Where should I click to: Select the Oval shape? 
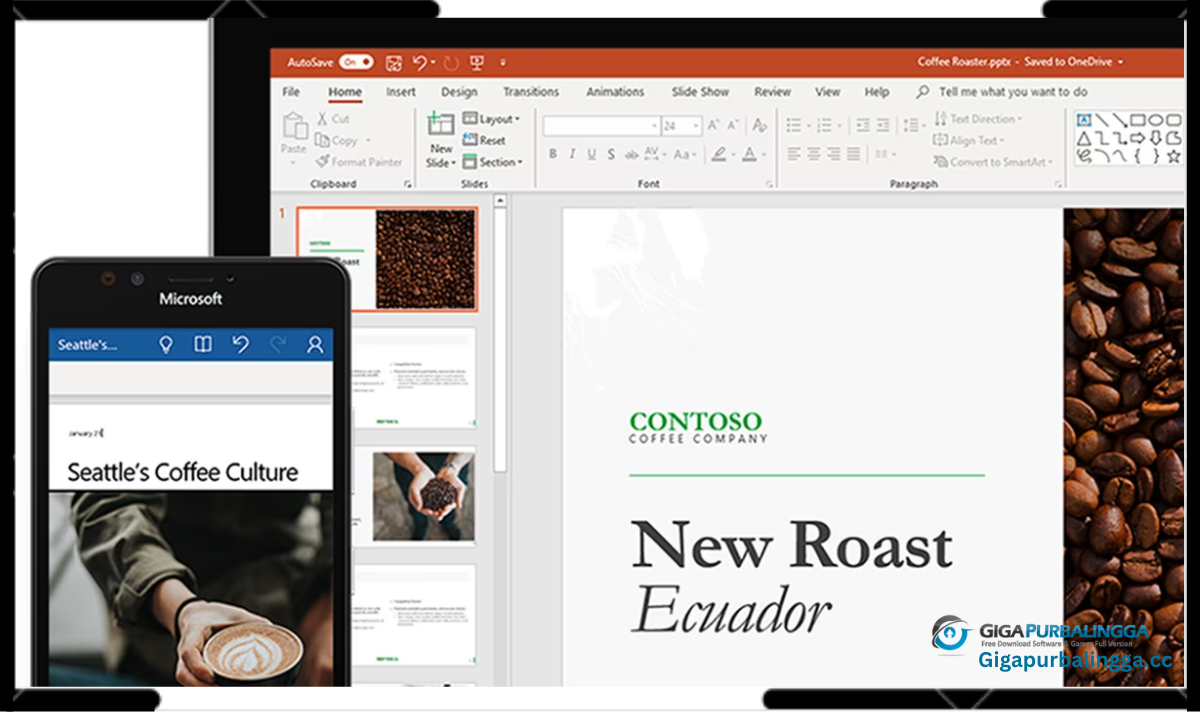click(1156, 119)
